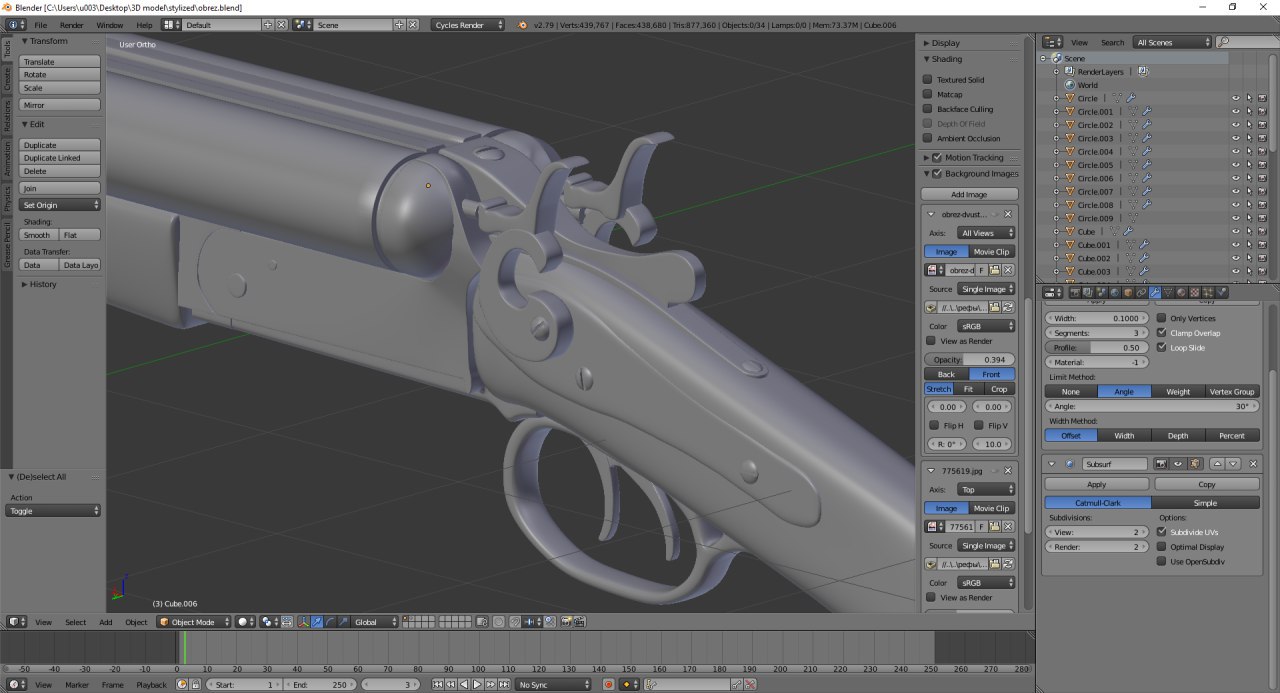
Task: Click the mesh data icon beside Circle.009
Action: pyautogui.click(x=1134, y=218)
